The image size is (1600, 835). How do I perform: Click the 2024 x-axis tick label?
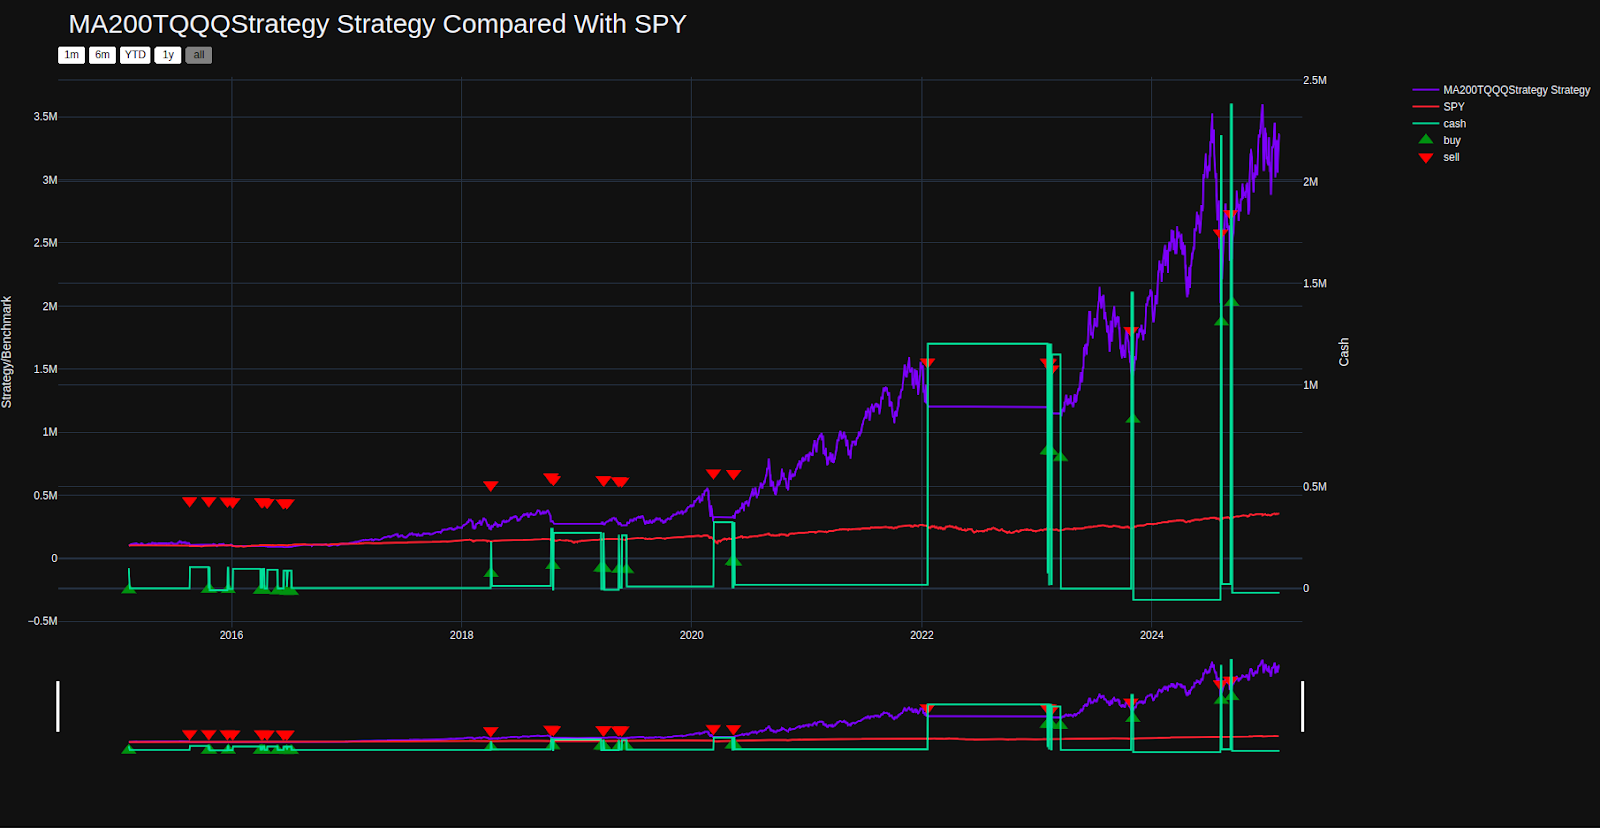pyautogui.click(x=1151, y=635)
